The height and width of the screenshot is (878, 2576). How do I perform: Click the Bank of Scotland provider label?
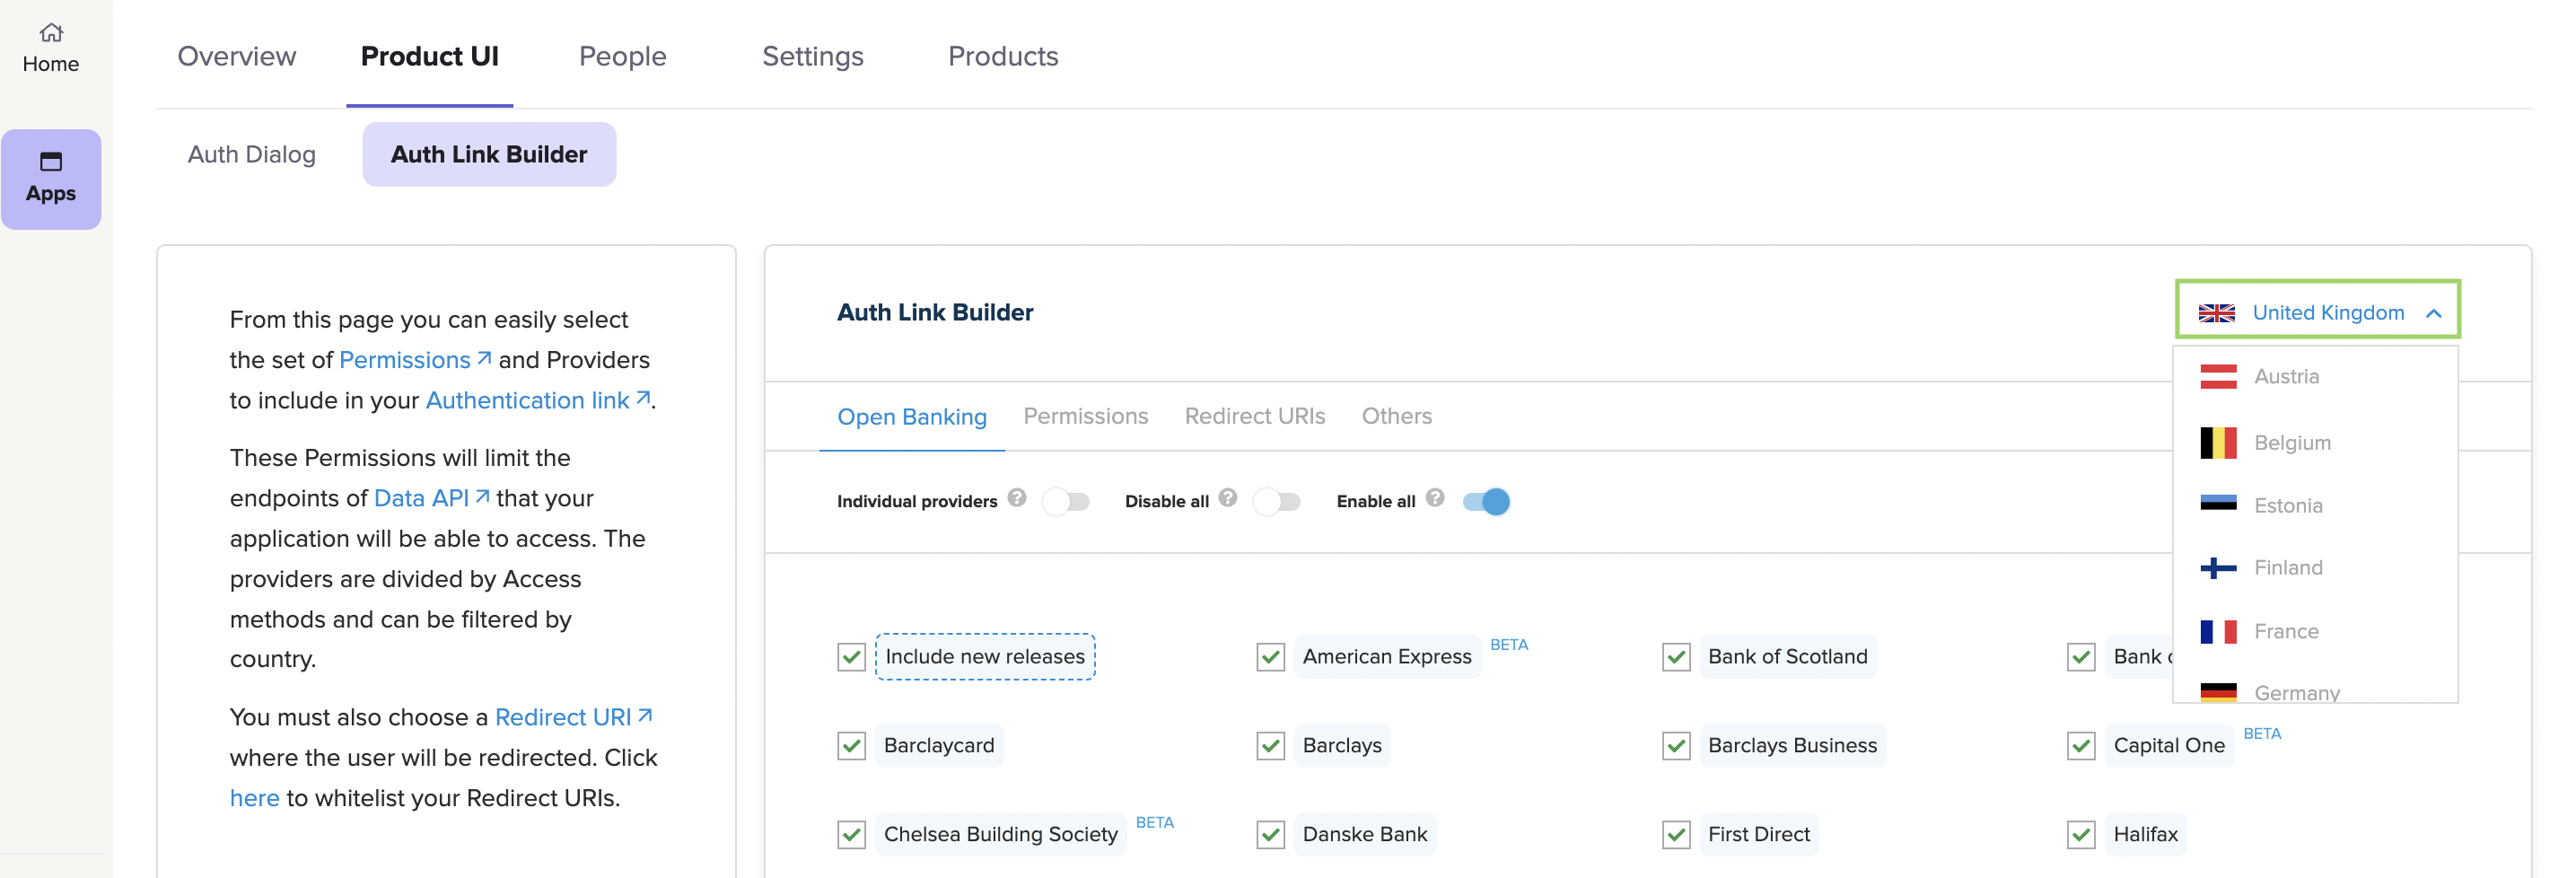1788,657
